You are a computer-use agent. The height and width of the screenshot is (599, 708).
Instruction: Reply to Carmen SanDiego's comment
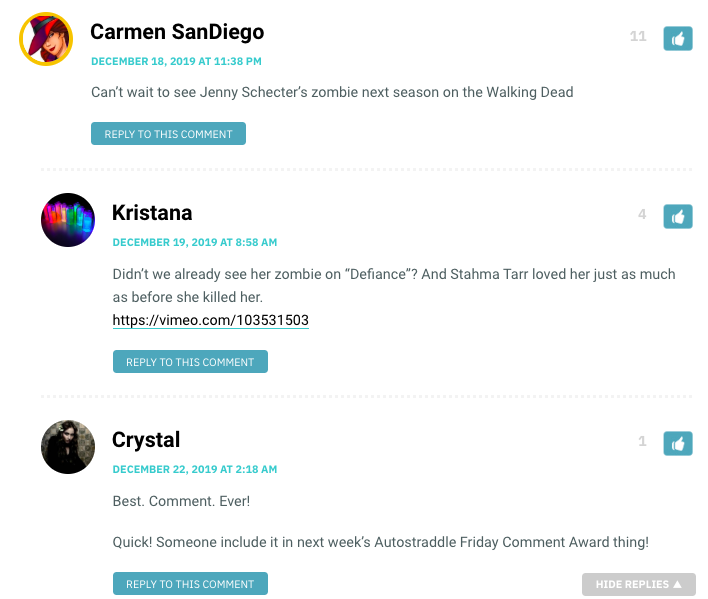click(x=168, y=134)
